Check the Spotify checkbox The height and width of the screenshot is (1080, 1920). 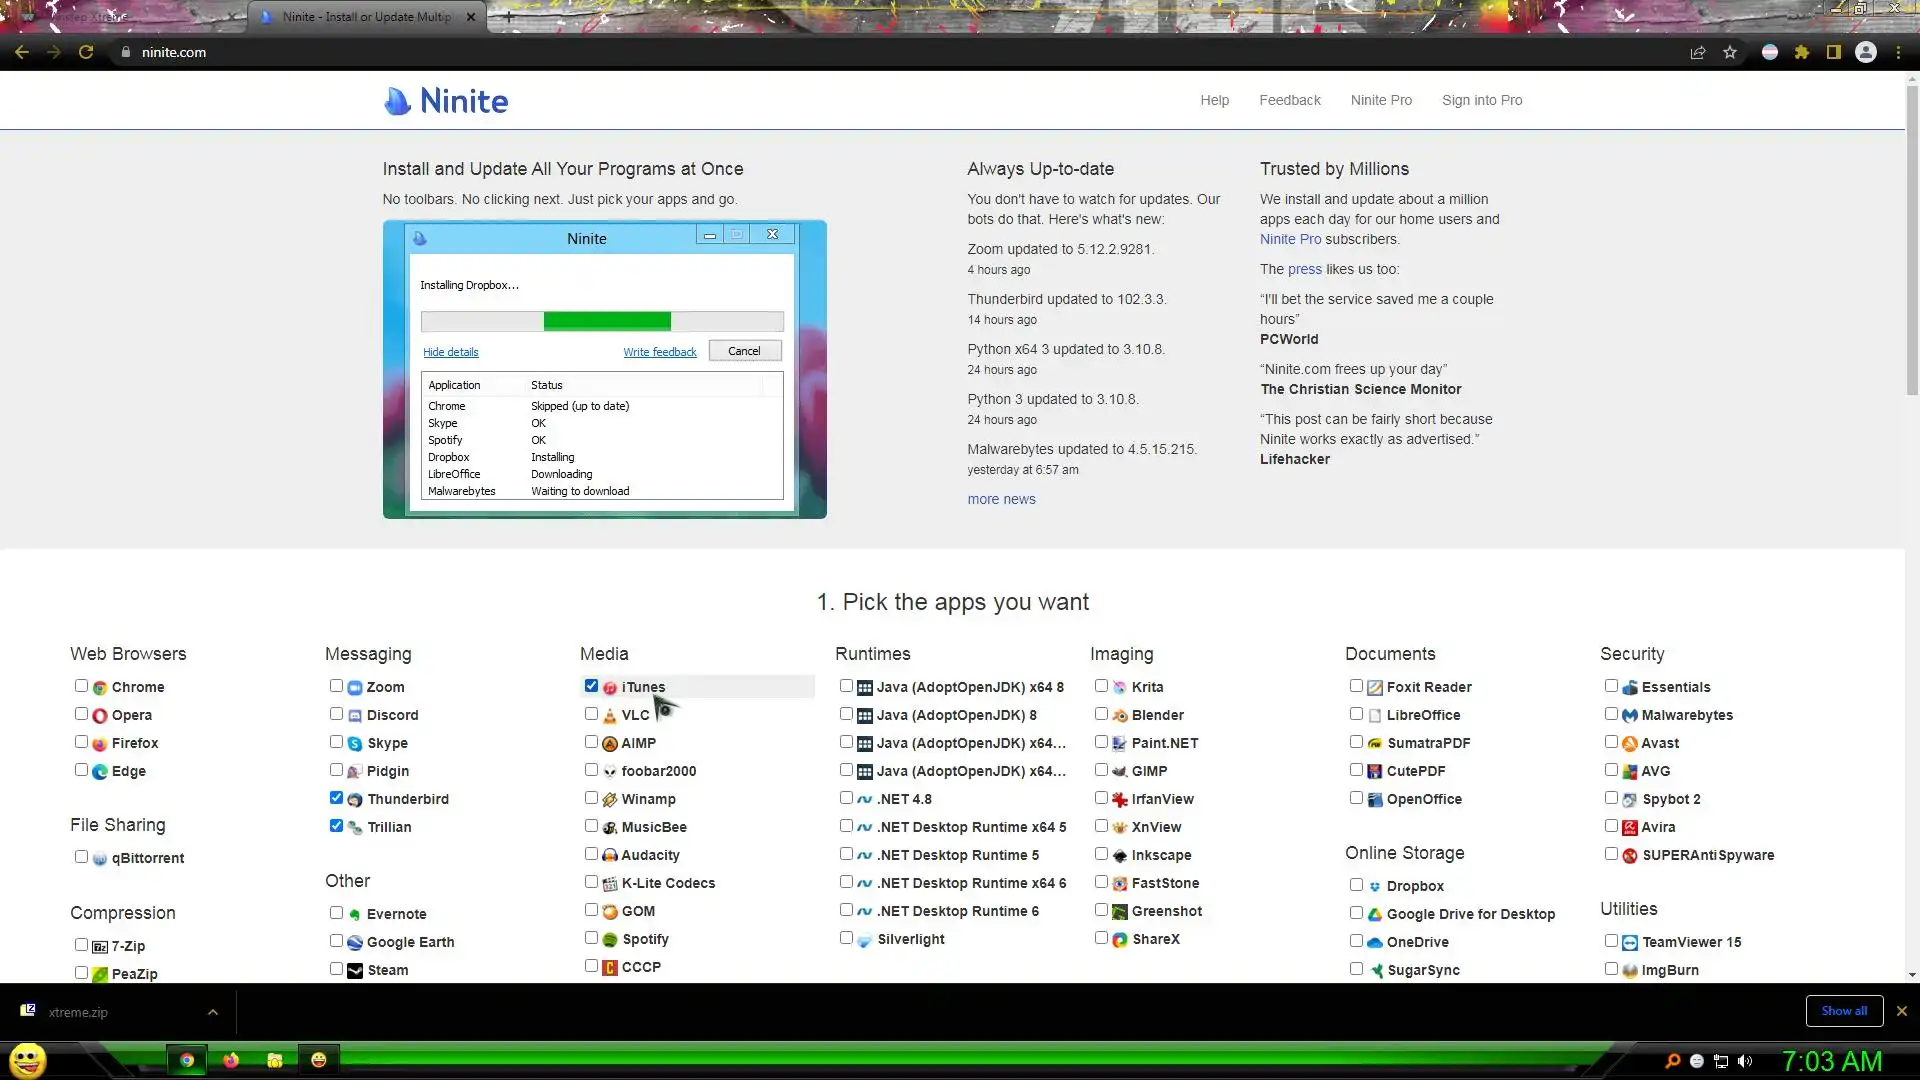pos(591,938)
